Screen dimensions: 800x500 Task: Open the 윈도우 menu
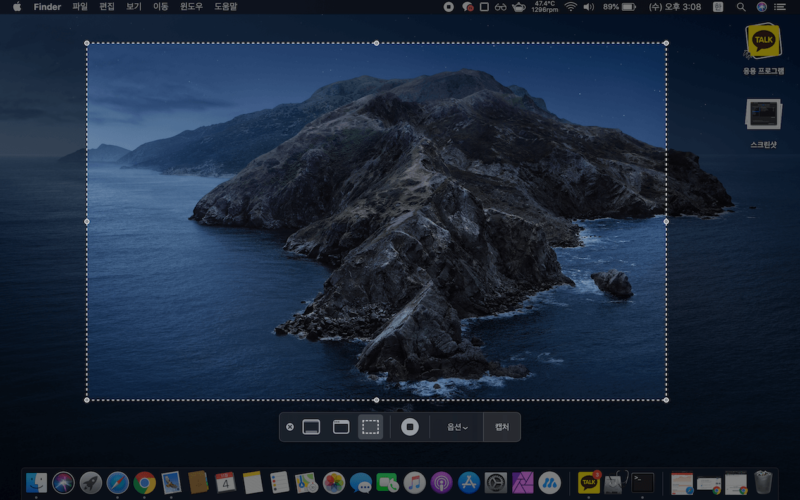[191, 7]
